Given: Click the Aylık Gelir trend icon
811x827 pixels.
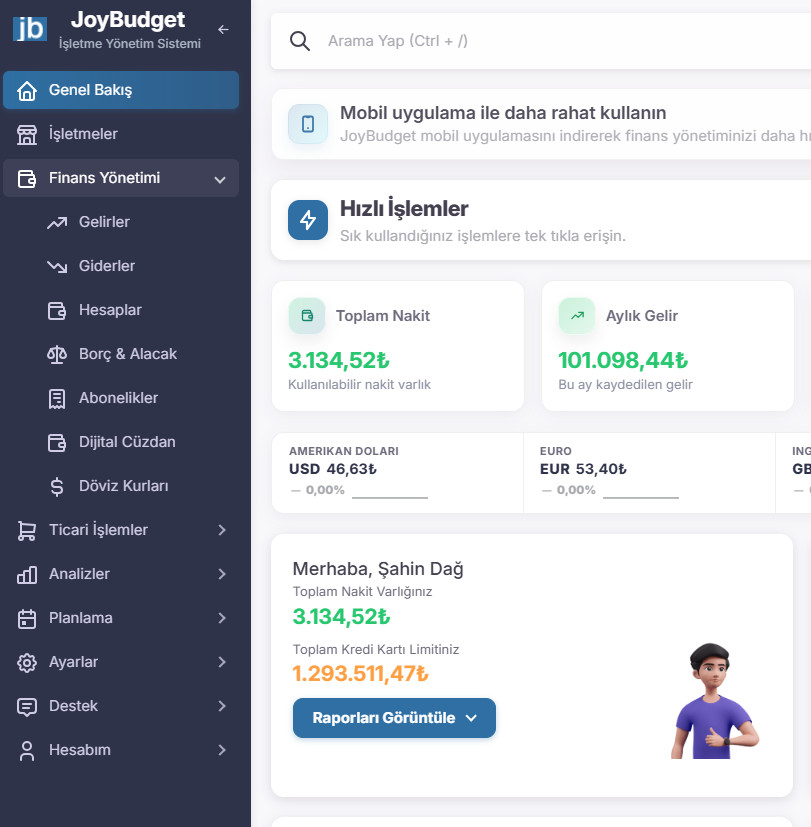Looking at the screenshot, I should (x=577, y=315).
